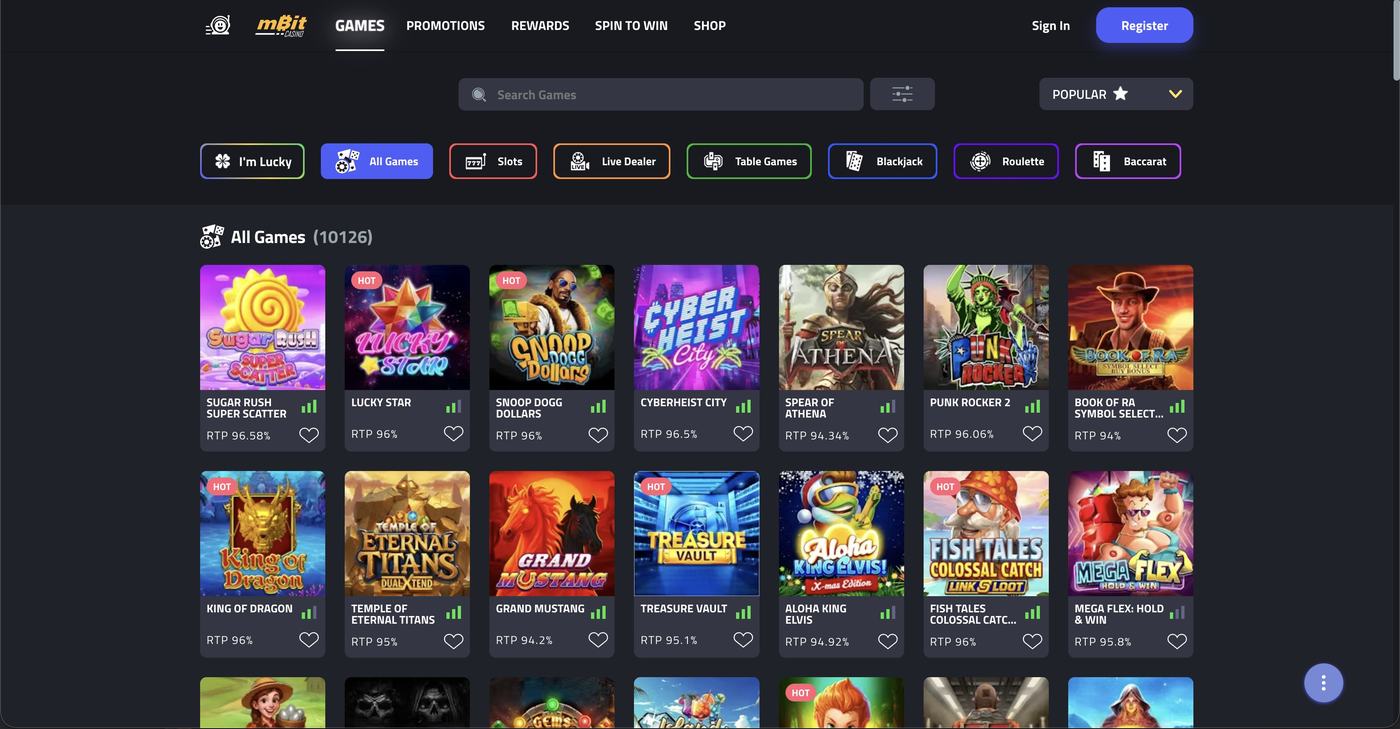Click the snail mascot icon in header
The width and height of the screenshot is (1400, 729).
pos(218,25)
